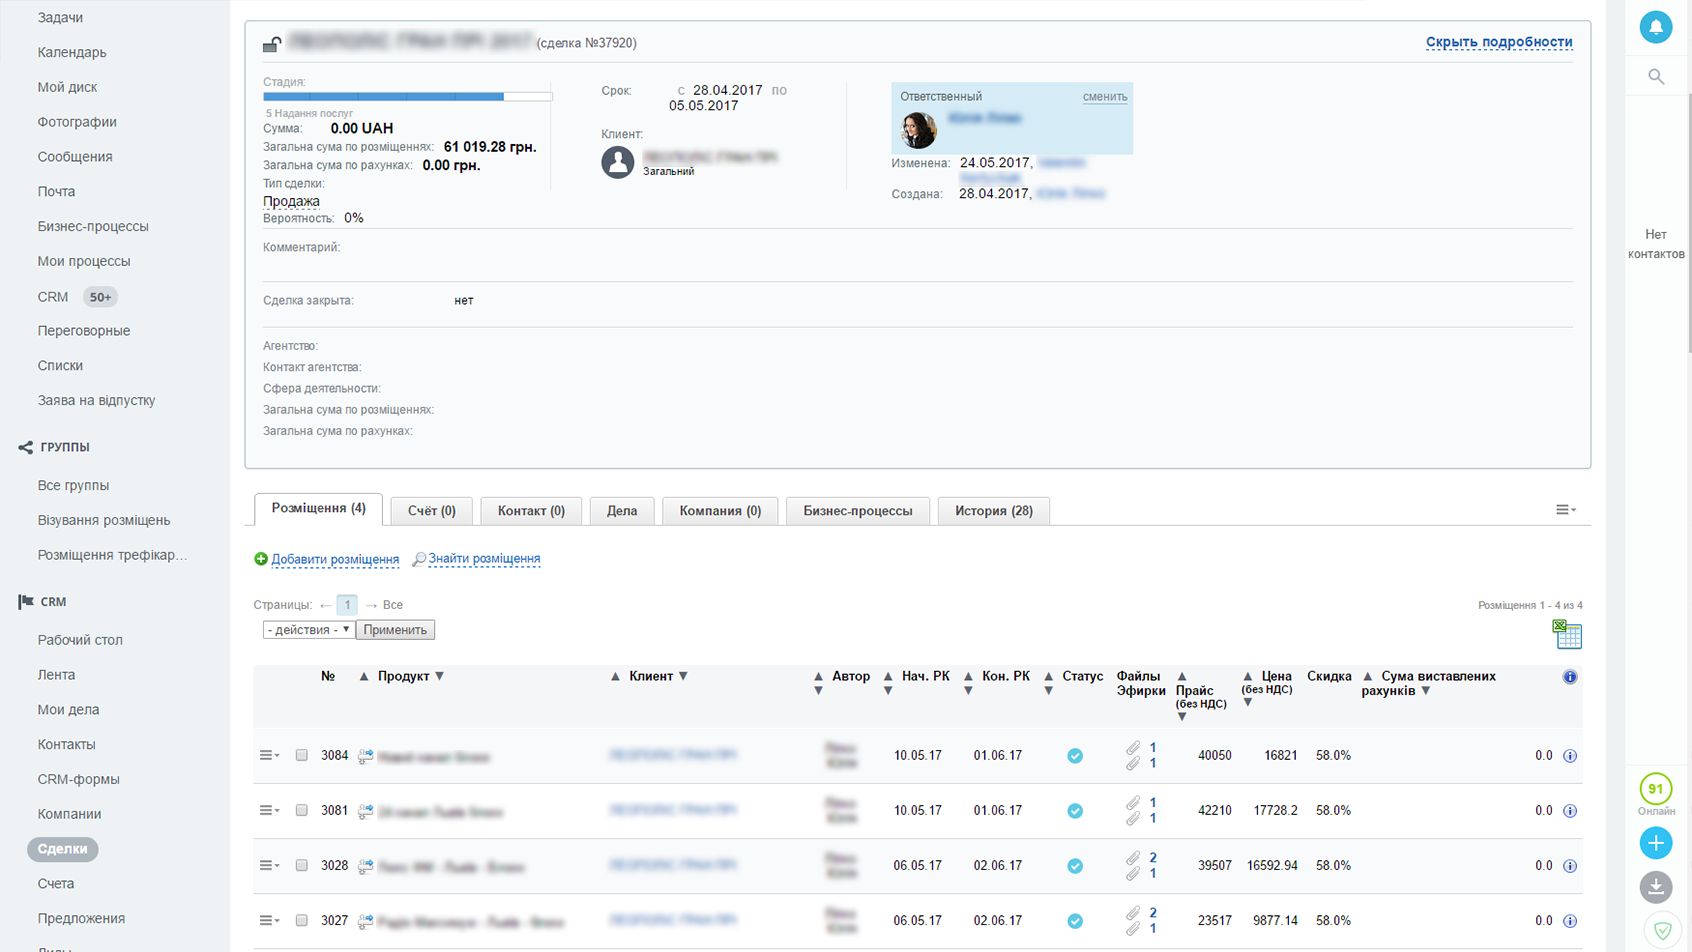Image resolution: width=1692 pixels, height=952 pixels.
Task: Click сменить link for responsible
Action: coord(1105,97)
